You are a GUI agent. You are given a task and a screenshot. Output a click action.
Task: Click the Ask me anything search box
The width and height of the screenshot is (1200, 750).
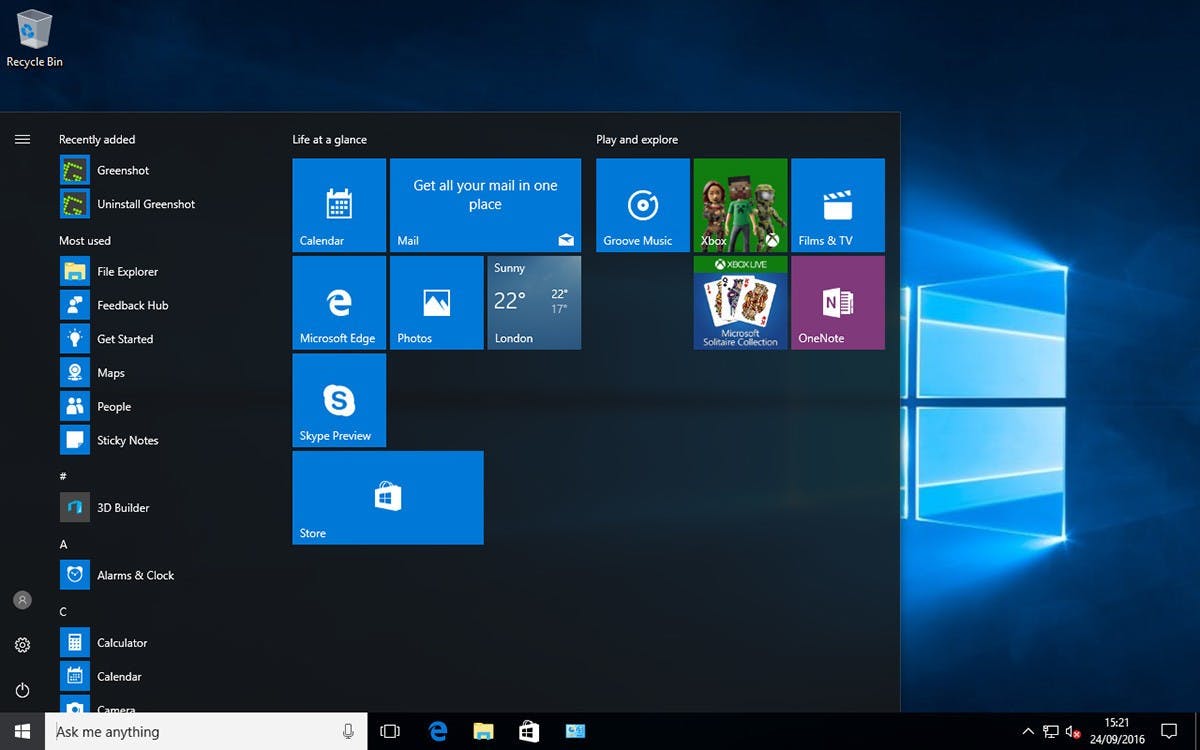(x=200, y=731)
